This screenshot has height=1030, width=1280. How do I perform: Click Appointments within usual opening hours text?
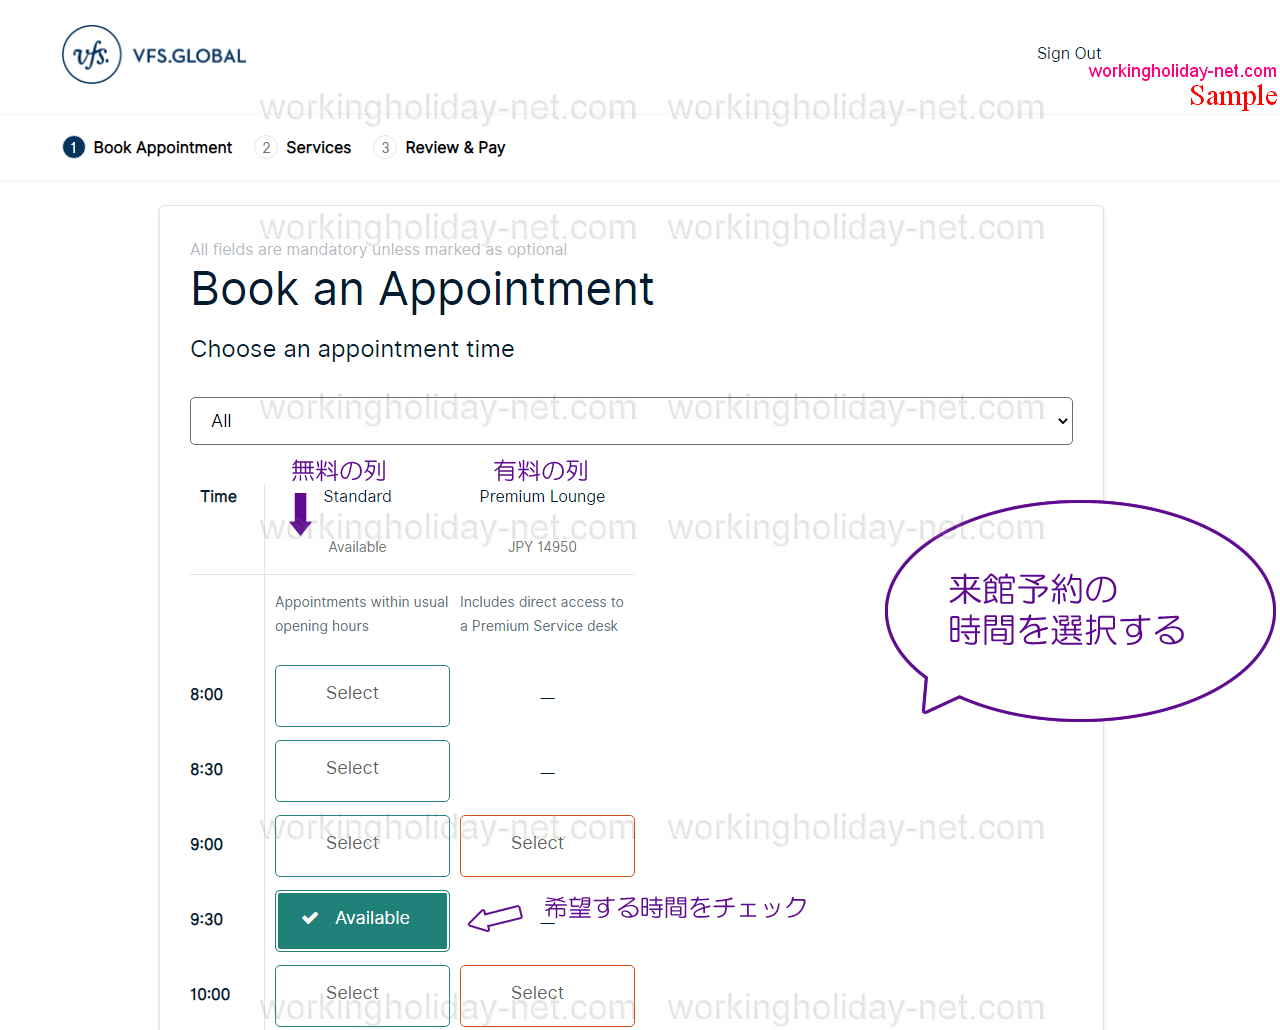[361, 614]
